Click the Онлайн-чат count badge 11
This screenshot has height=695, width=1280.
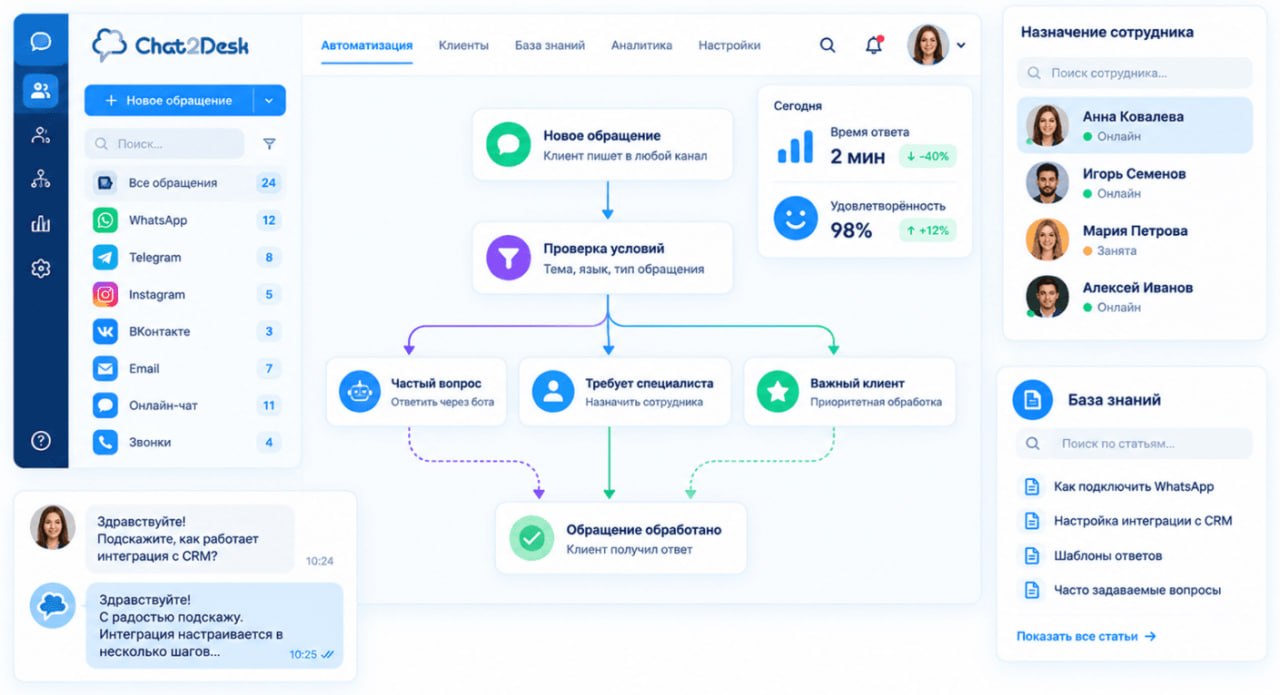(x=268, y=405)
